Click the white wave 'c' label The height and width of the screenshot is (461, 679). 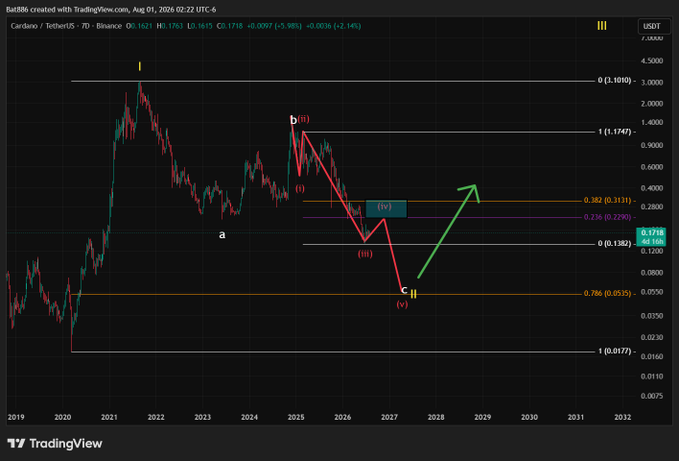(404, 290)
